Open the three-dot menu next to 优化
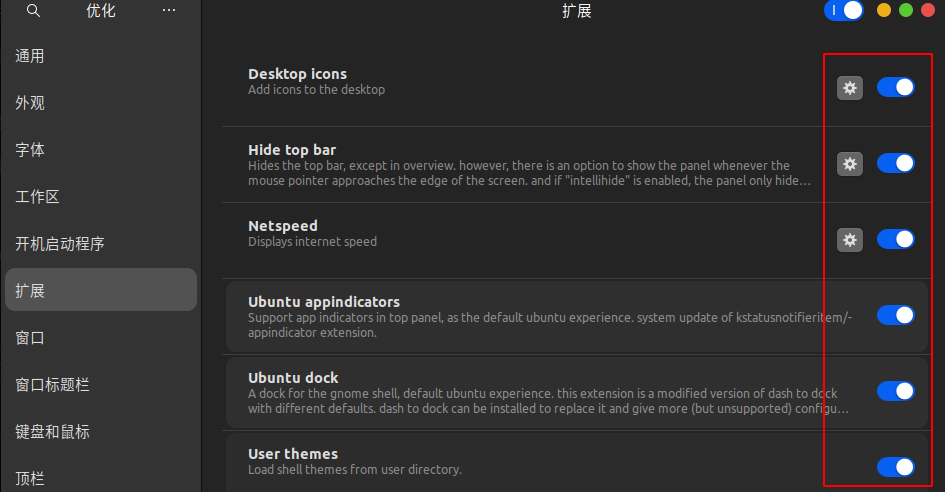The image size is (945, 492). point(169,10)
